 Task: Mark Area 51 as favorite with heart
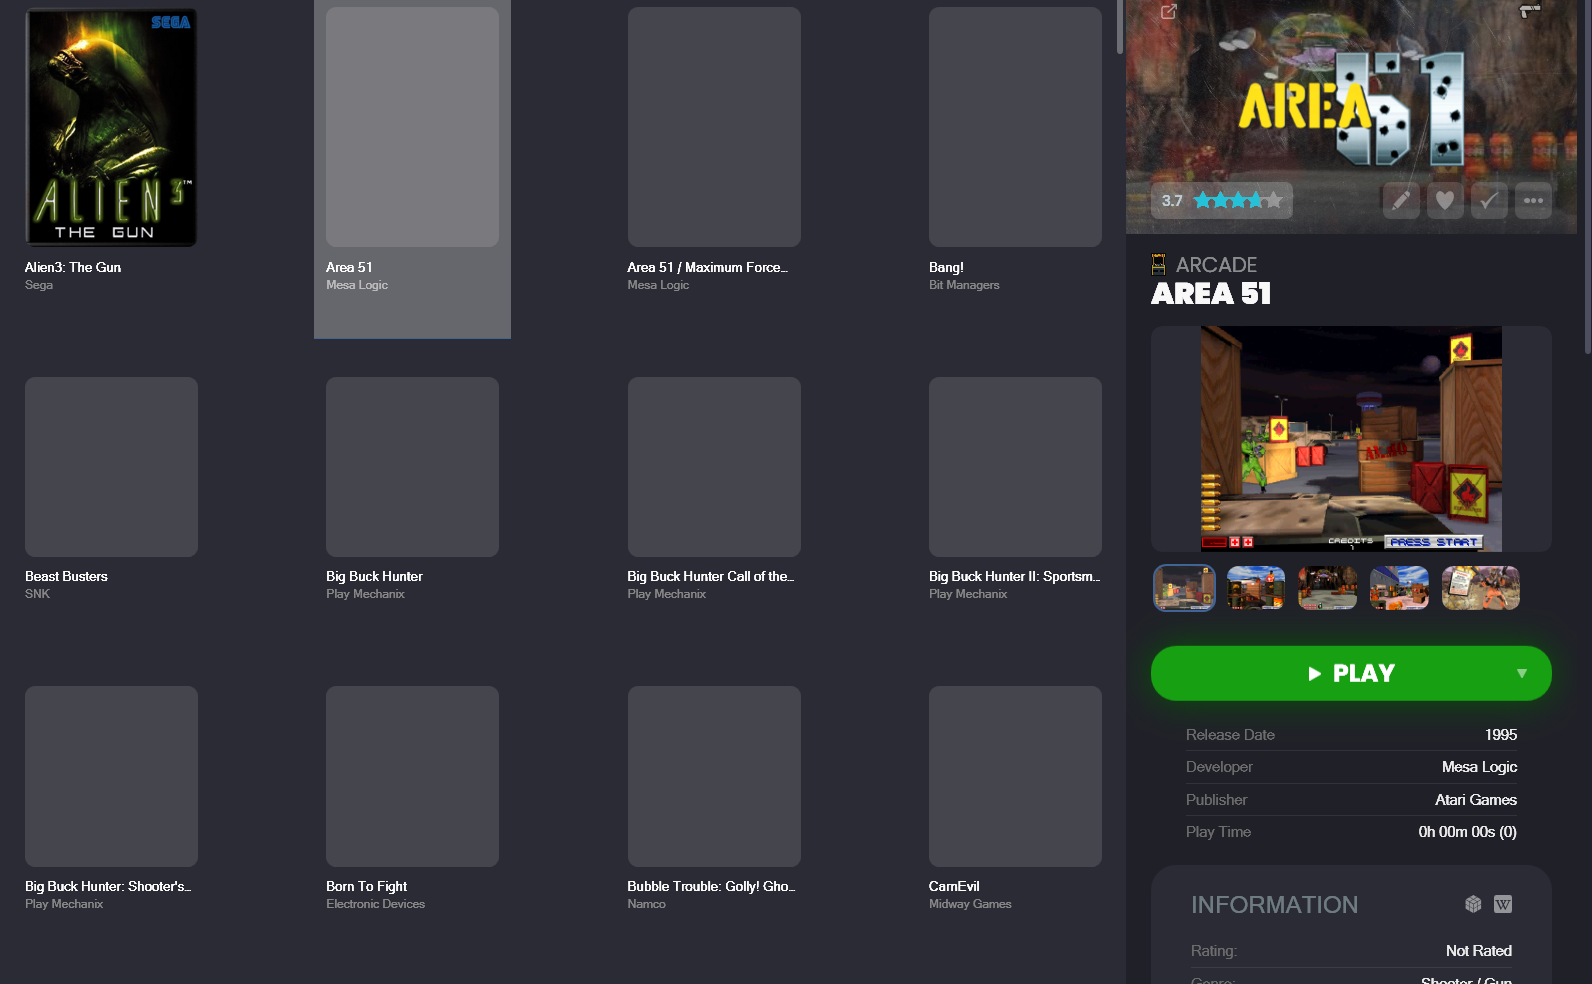(1445, 200)
